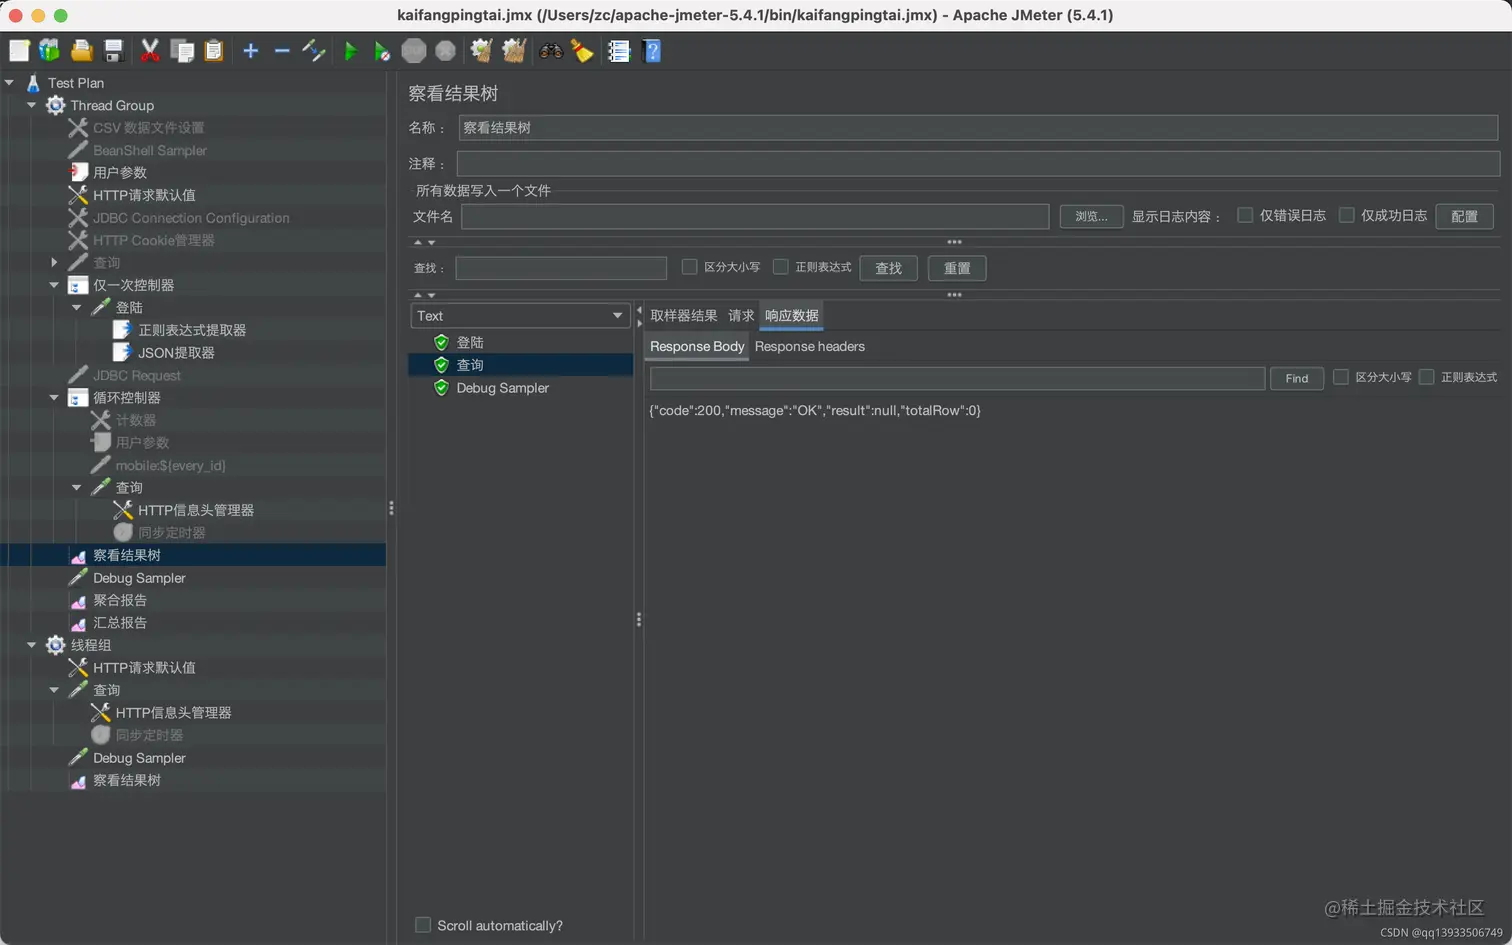The height and width of the screenshot is (945, 1512).
Task: Focus the Find text field in Response Body
Action: [x=957, y=378]
